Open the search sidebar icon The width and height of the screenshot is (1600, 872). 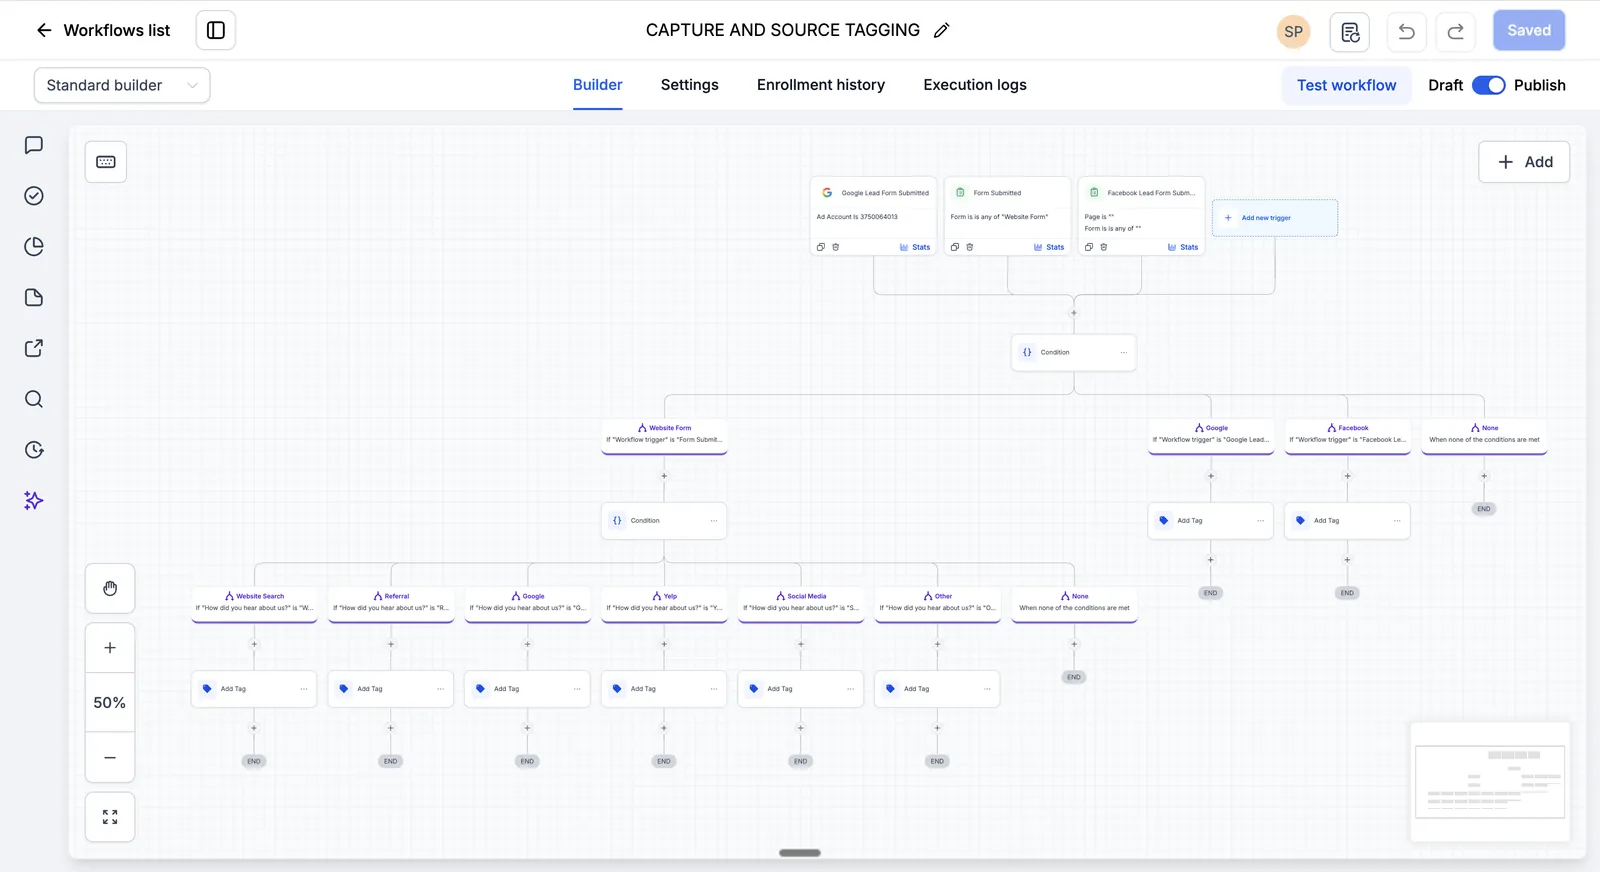click(34, 399)
